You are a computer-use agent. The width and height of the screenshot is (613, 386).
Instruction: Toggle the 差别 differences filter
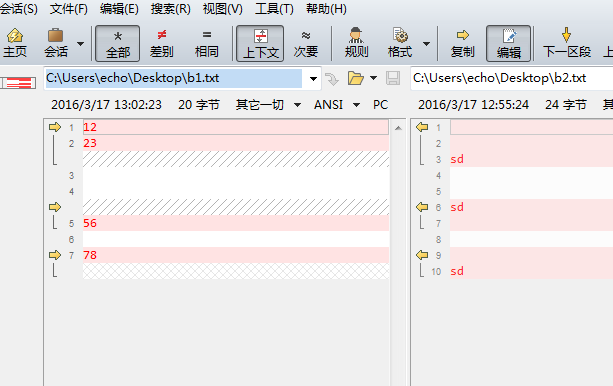click(161, 43)
